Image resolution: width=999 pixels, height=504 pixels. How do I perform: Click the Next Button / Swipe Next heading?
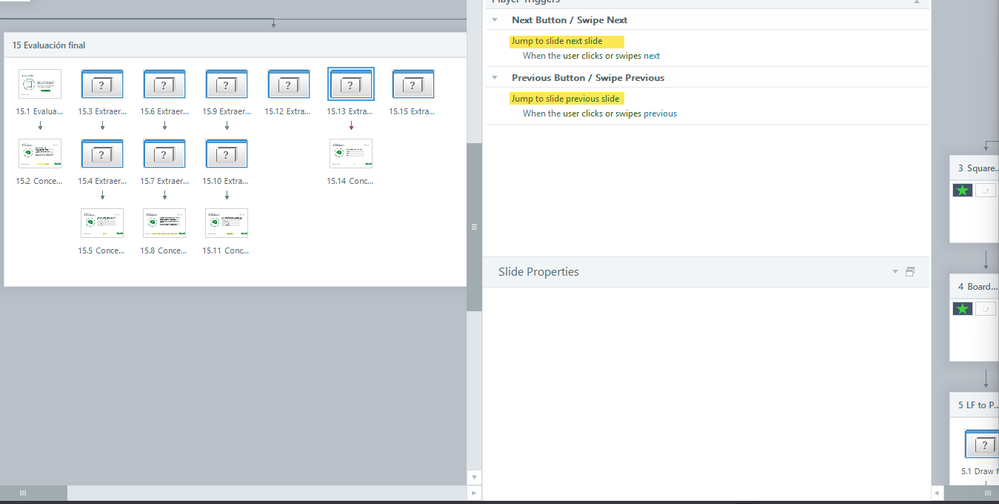coord(570,20)
